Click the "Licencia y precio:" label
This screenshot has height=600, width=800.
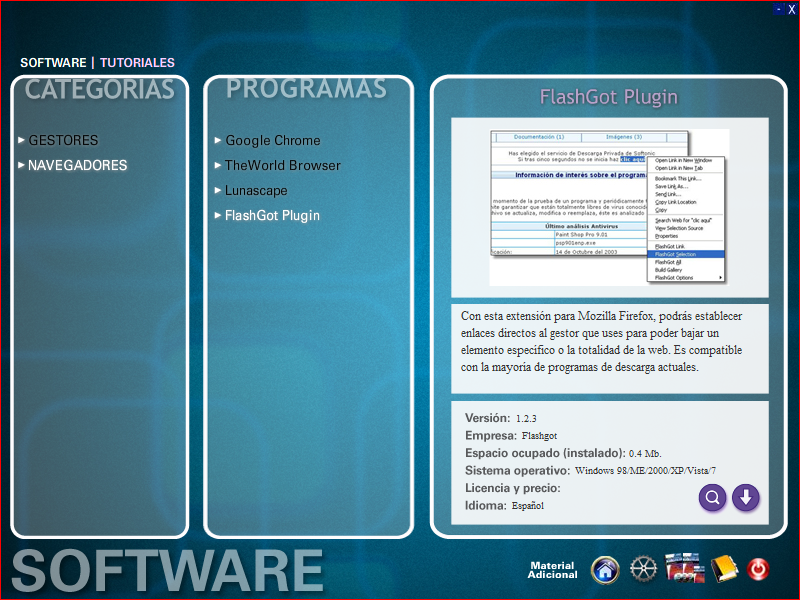click(x=513, y=488)
